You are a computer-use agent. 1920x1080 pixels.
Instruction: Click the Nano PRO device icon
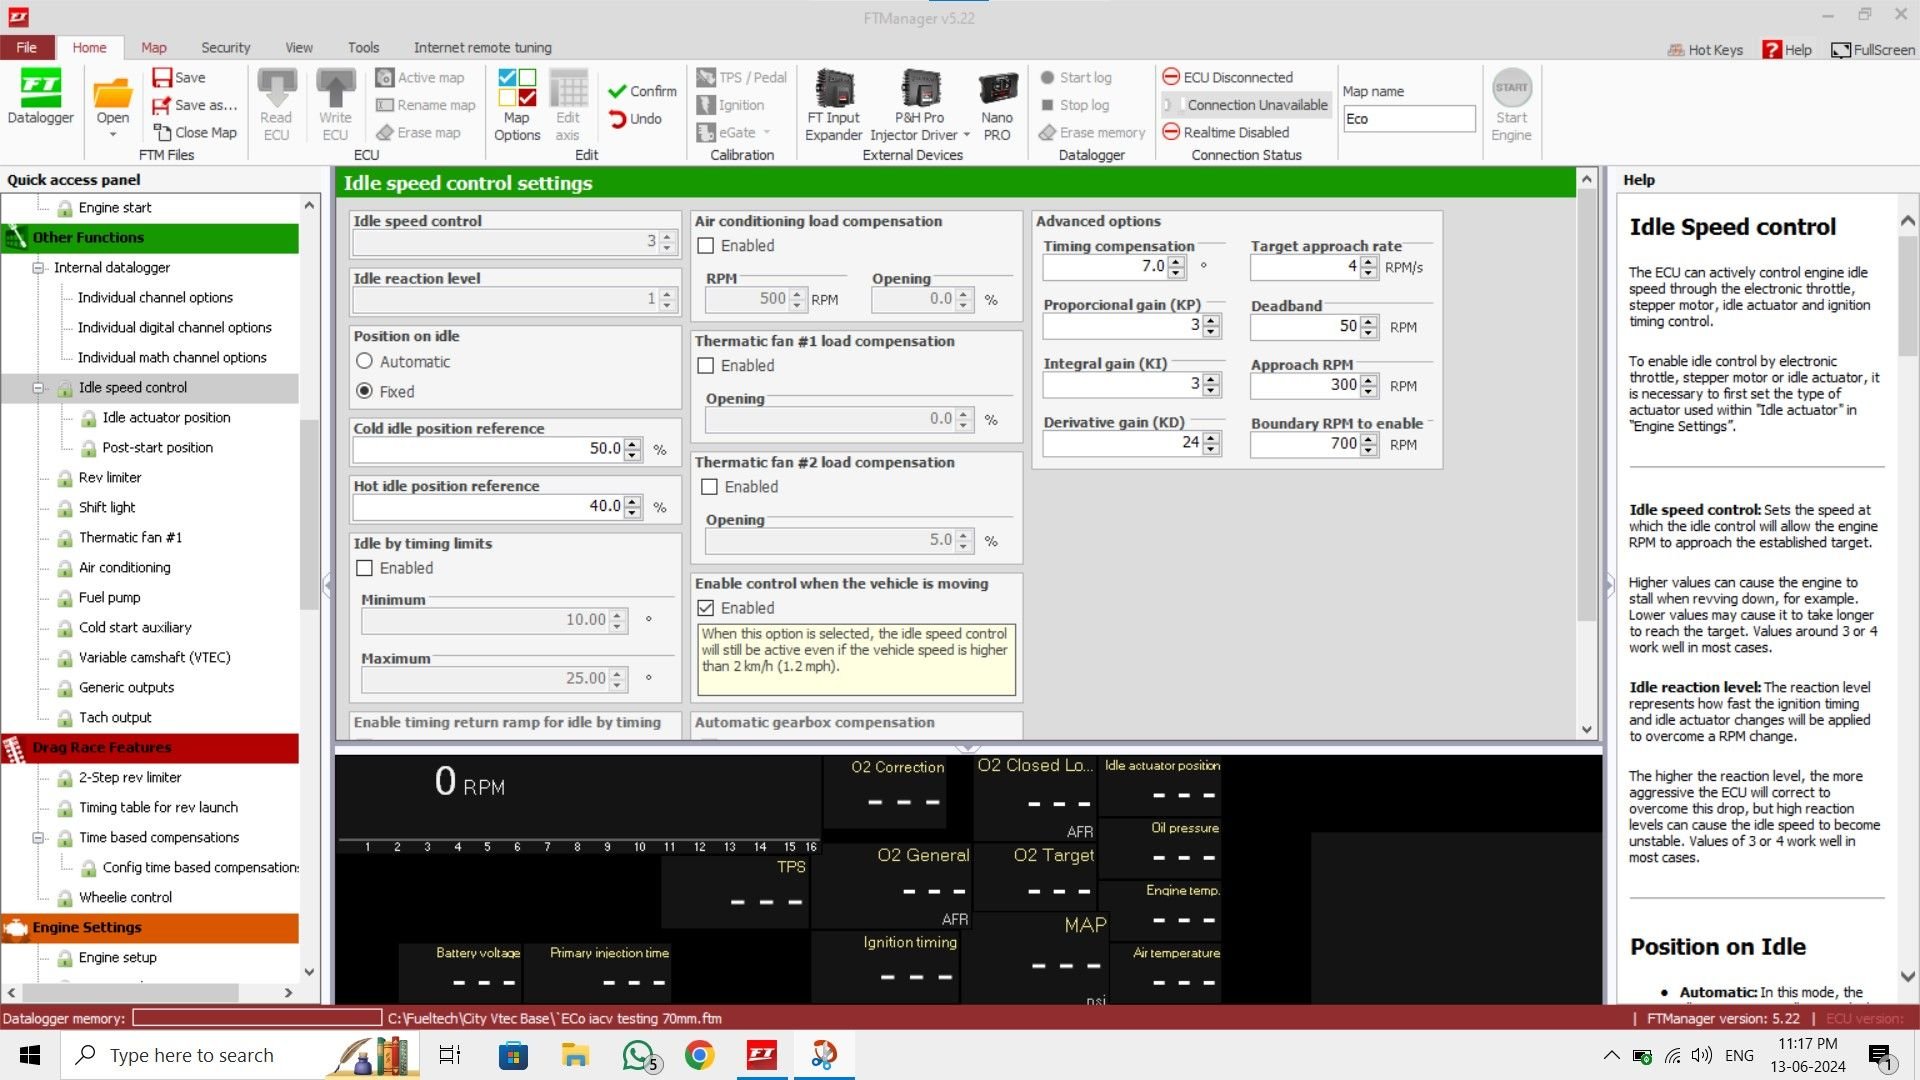click(x=997, y=90)
